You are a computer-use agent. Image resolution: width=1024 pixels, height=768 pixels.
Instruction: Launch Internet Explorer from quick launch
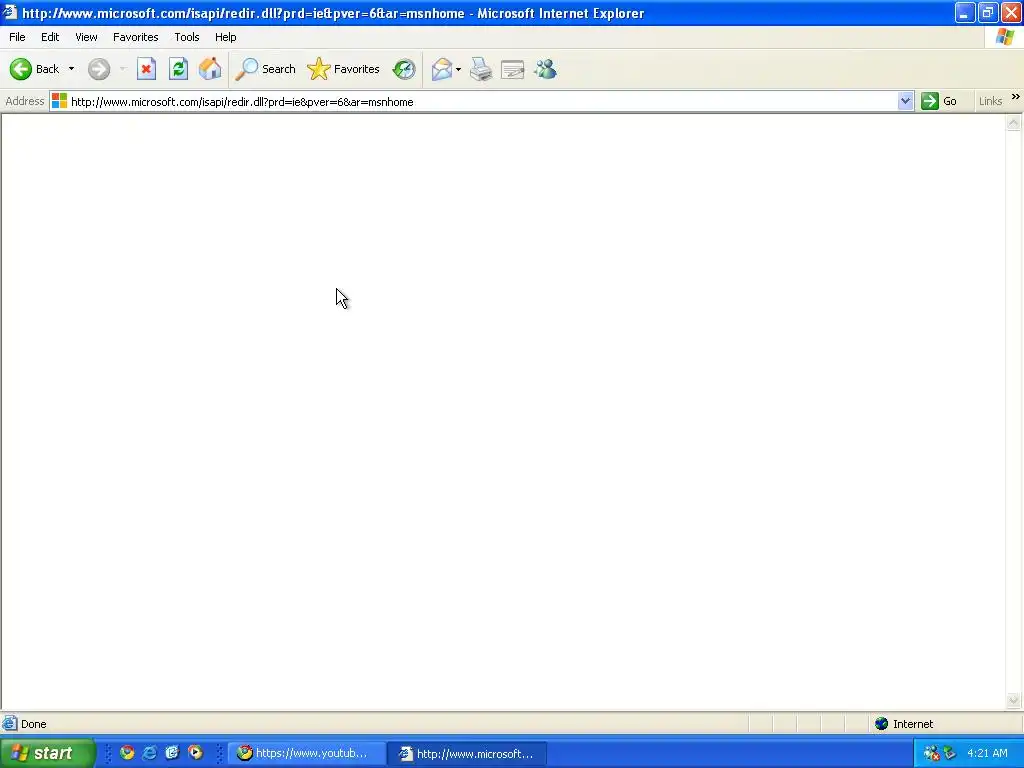coord(150,753)
